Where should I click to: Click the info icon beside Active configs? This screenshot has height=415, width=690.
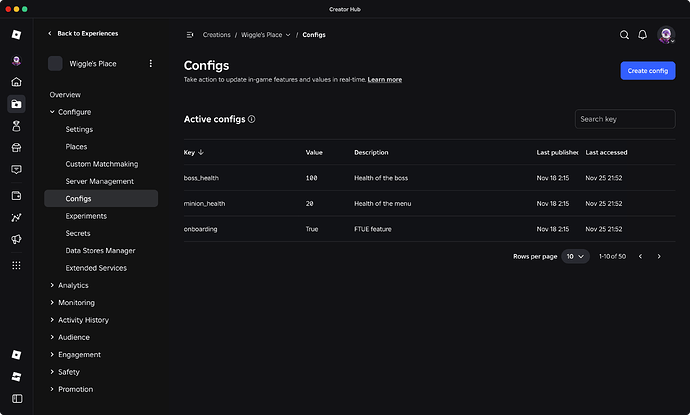[252, 119]
